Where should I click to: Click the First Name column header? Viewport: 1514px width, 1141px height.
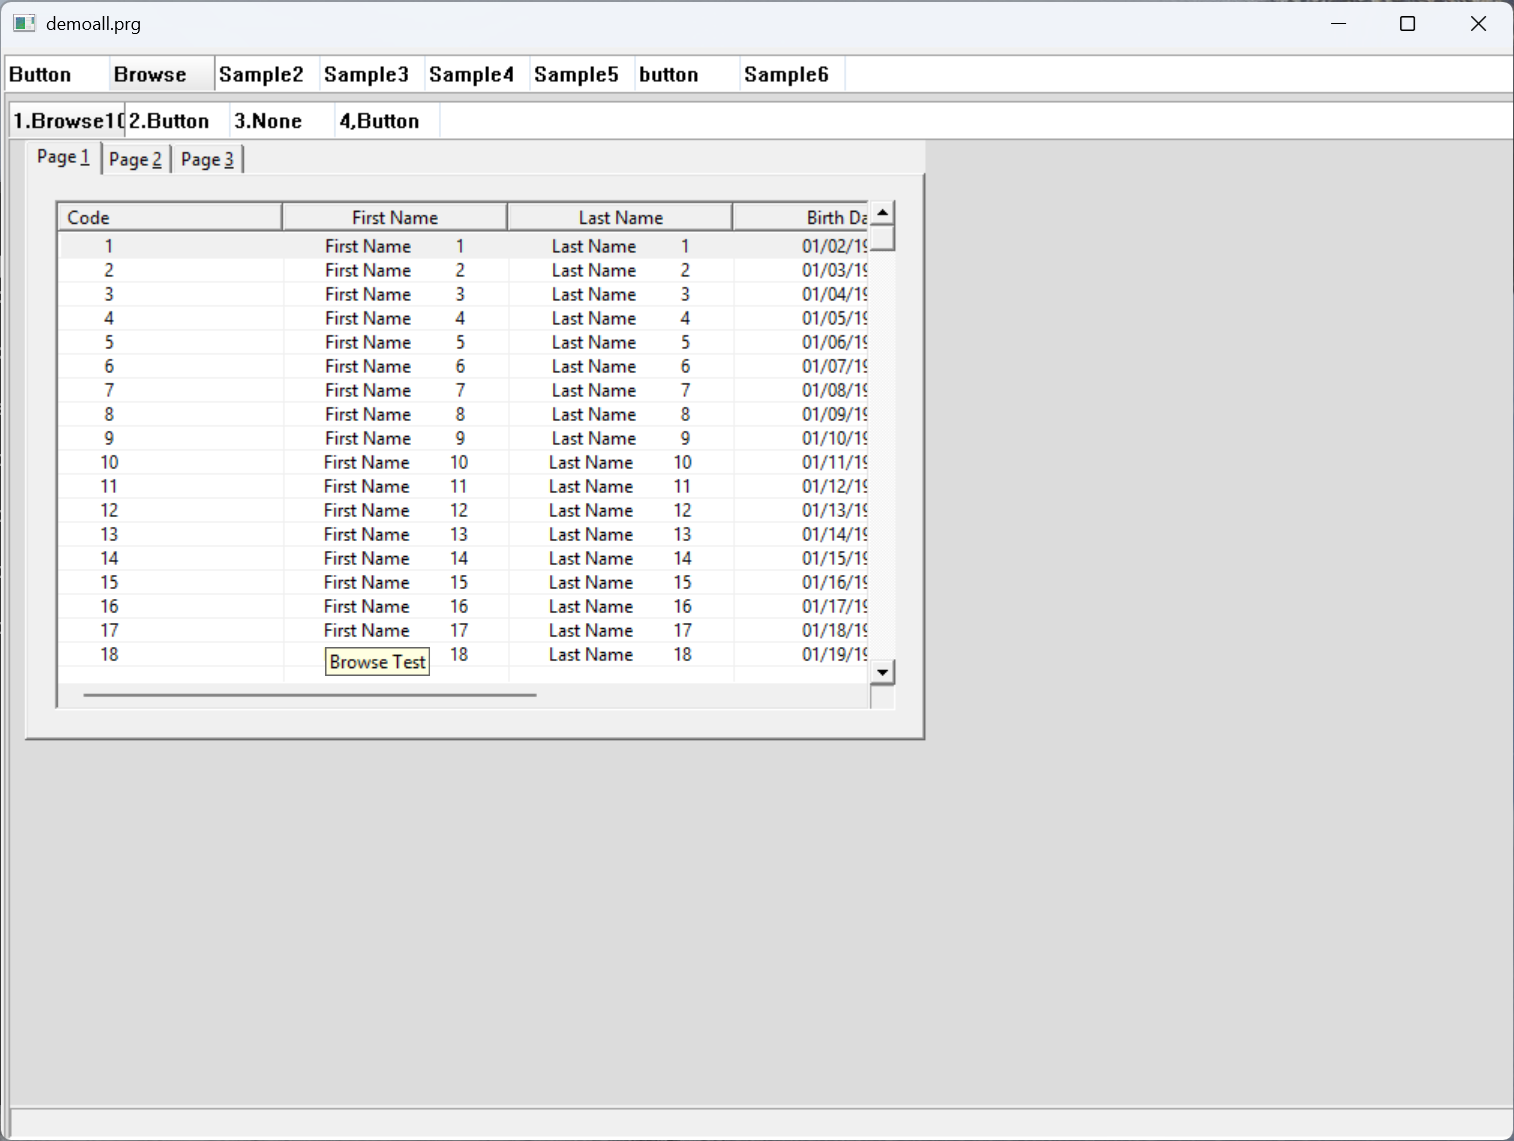coord(395,217)
